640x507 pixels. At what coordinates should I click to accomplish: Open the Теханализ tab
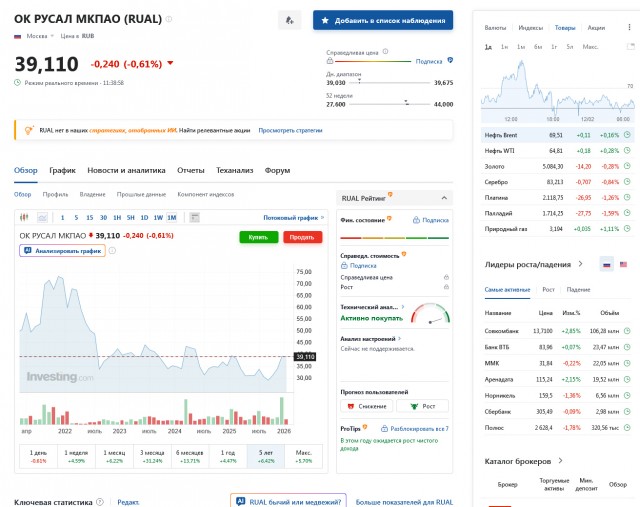click(235, 170)
